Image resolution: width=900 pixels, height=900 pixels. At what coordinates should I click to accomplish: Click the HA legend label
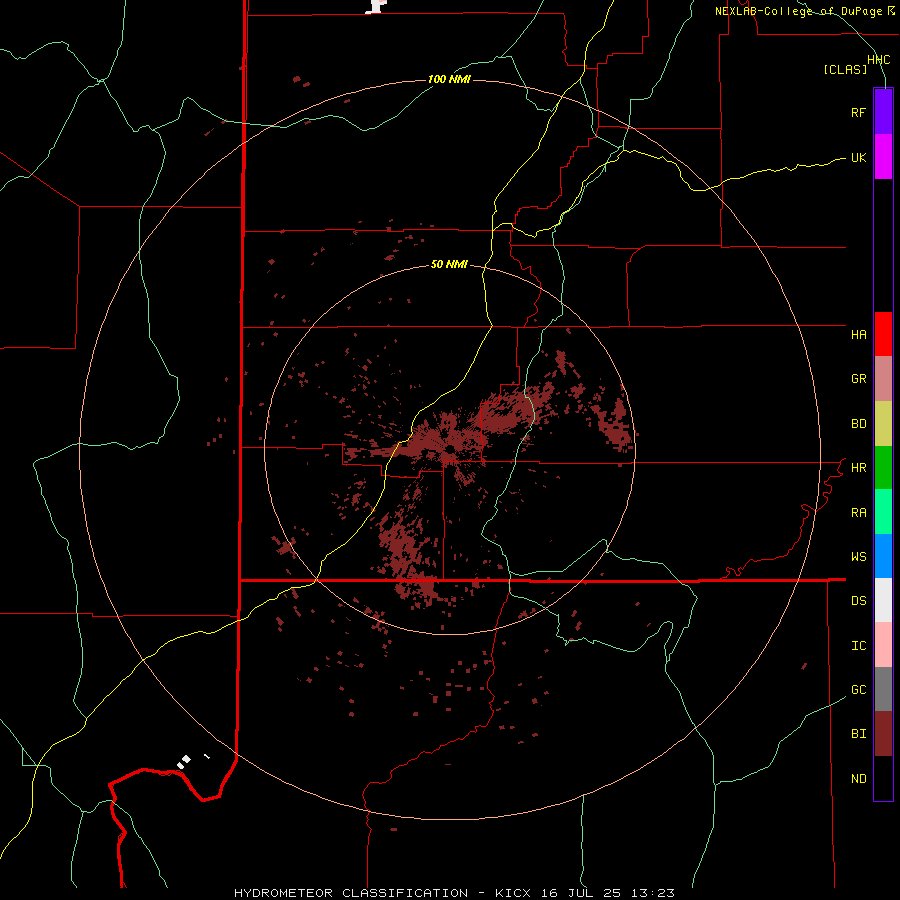[858, 335]
